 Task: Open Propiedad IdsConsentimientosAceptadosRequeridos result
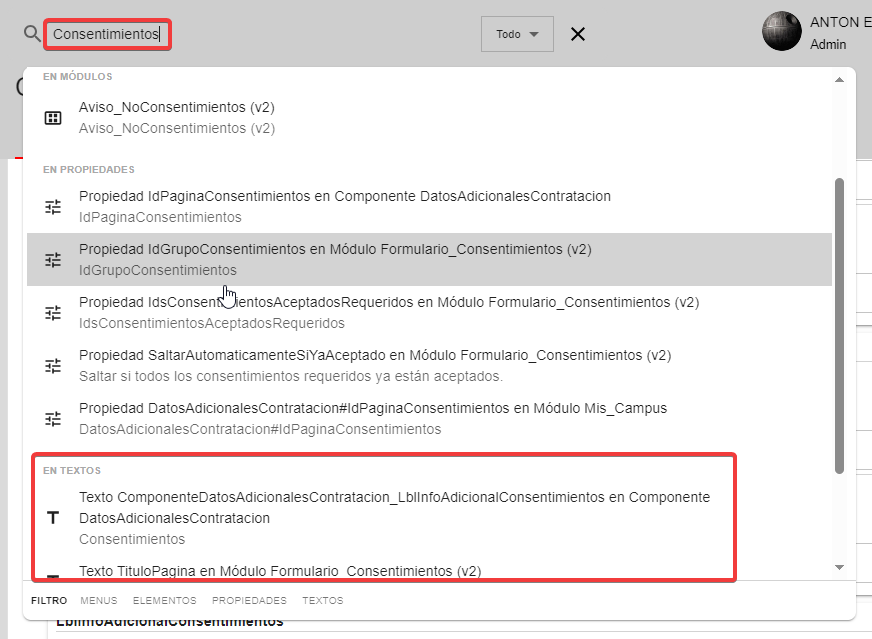tap(429, 313)
